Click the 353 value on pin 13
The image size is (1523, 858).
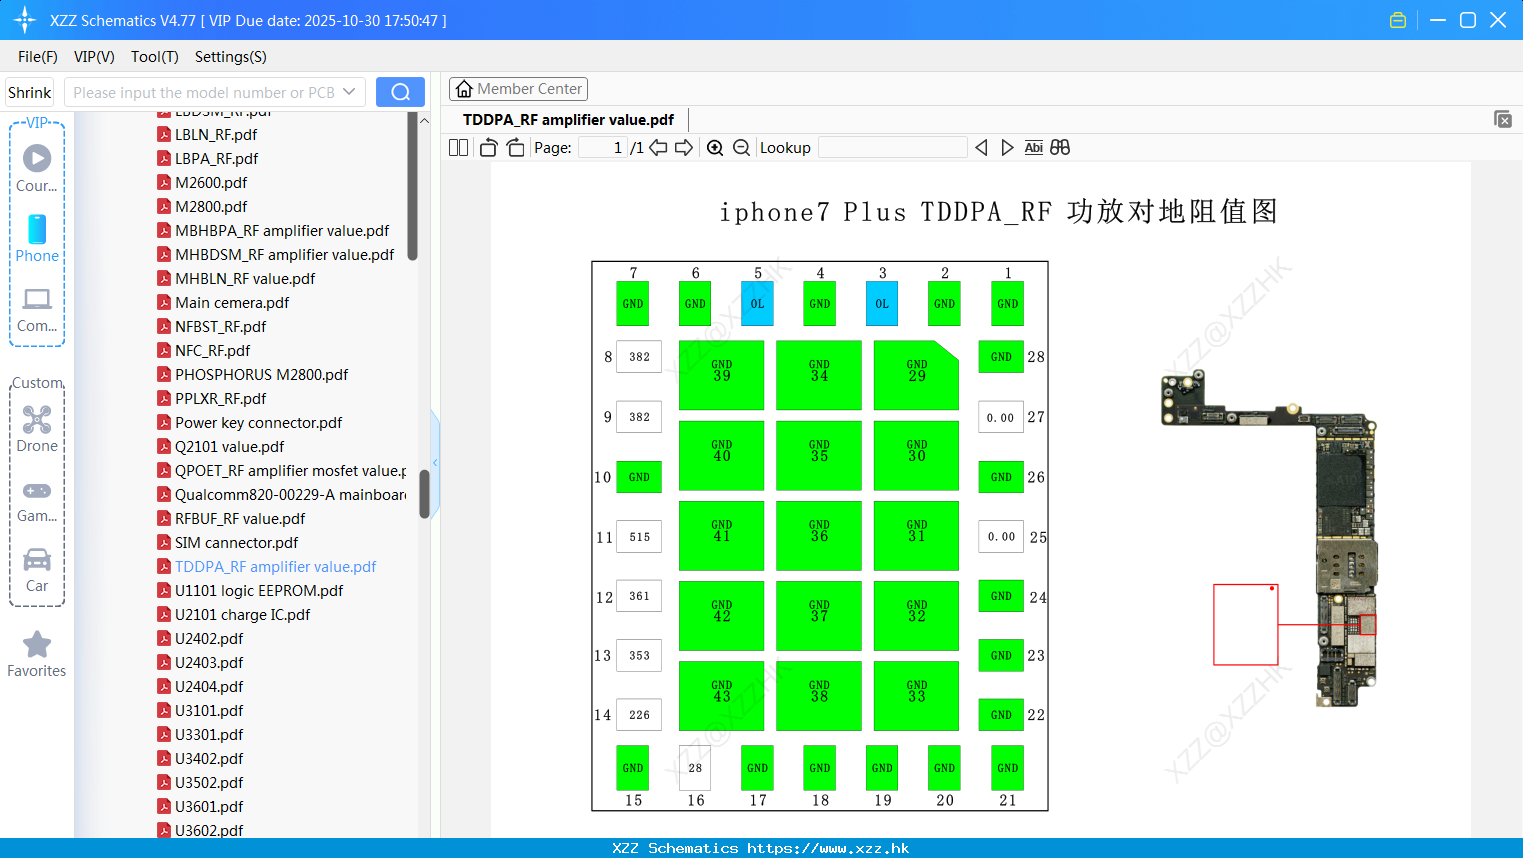(639, 656)
